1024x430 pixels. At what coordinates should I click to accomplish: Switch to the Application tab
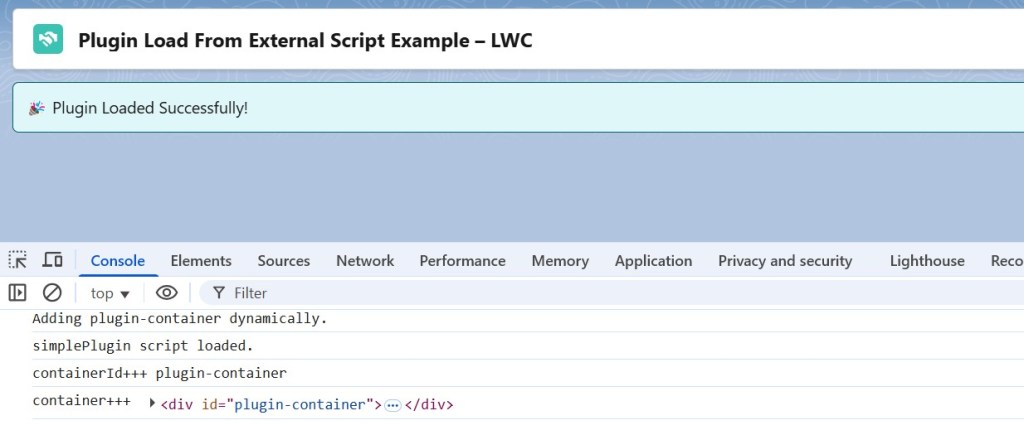coord(653,261)
